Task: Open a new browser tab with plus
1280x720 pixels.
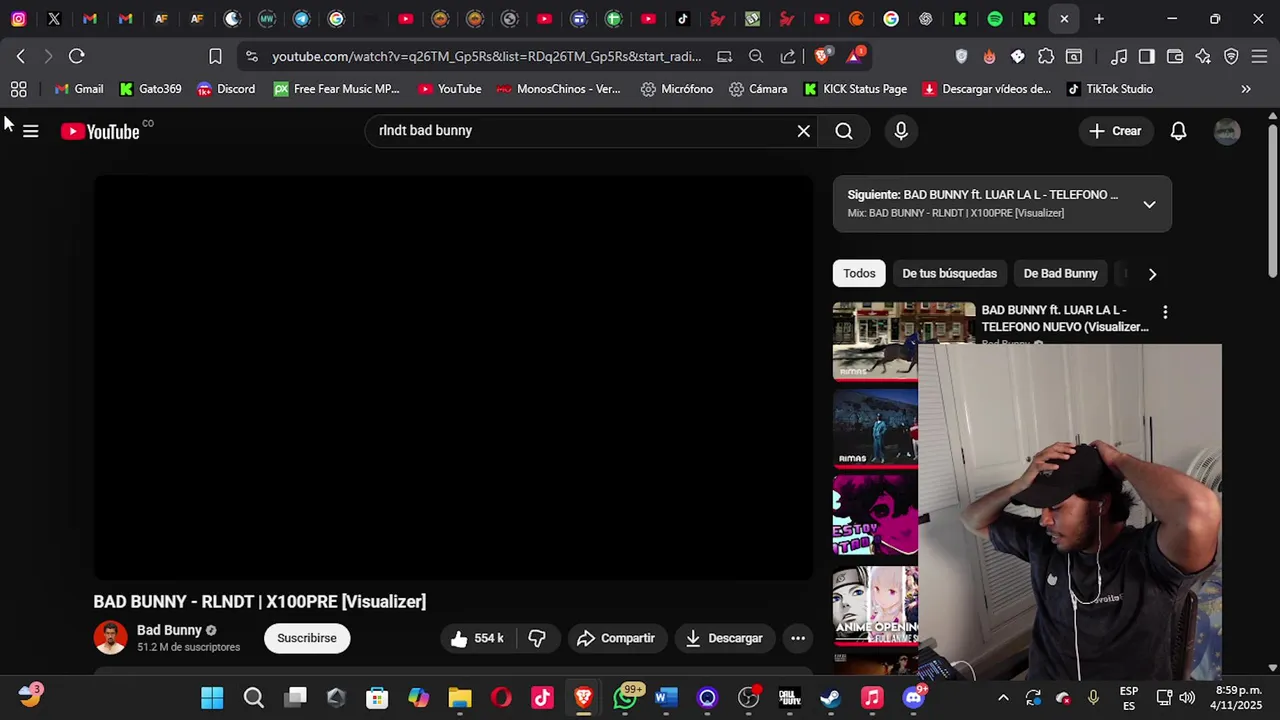Action: tap(1098, 19)
